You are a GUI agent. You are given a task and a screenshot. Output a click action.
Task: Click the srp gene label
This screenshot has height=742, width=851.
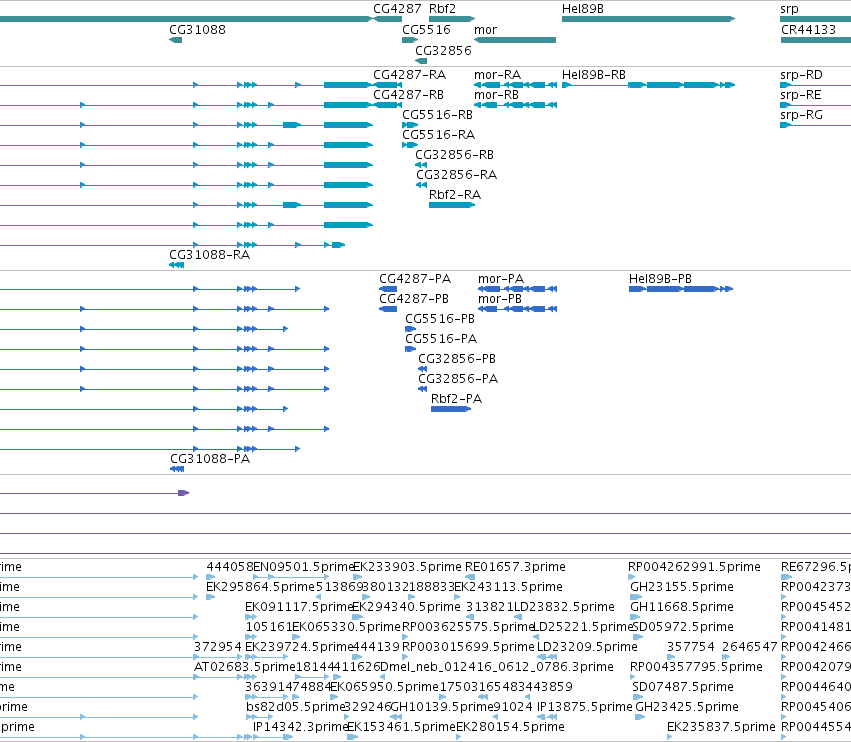(x=789, y=9)
